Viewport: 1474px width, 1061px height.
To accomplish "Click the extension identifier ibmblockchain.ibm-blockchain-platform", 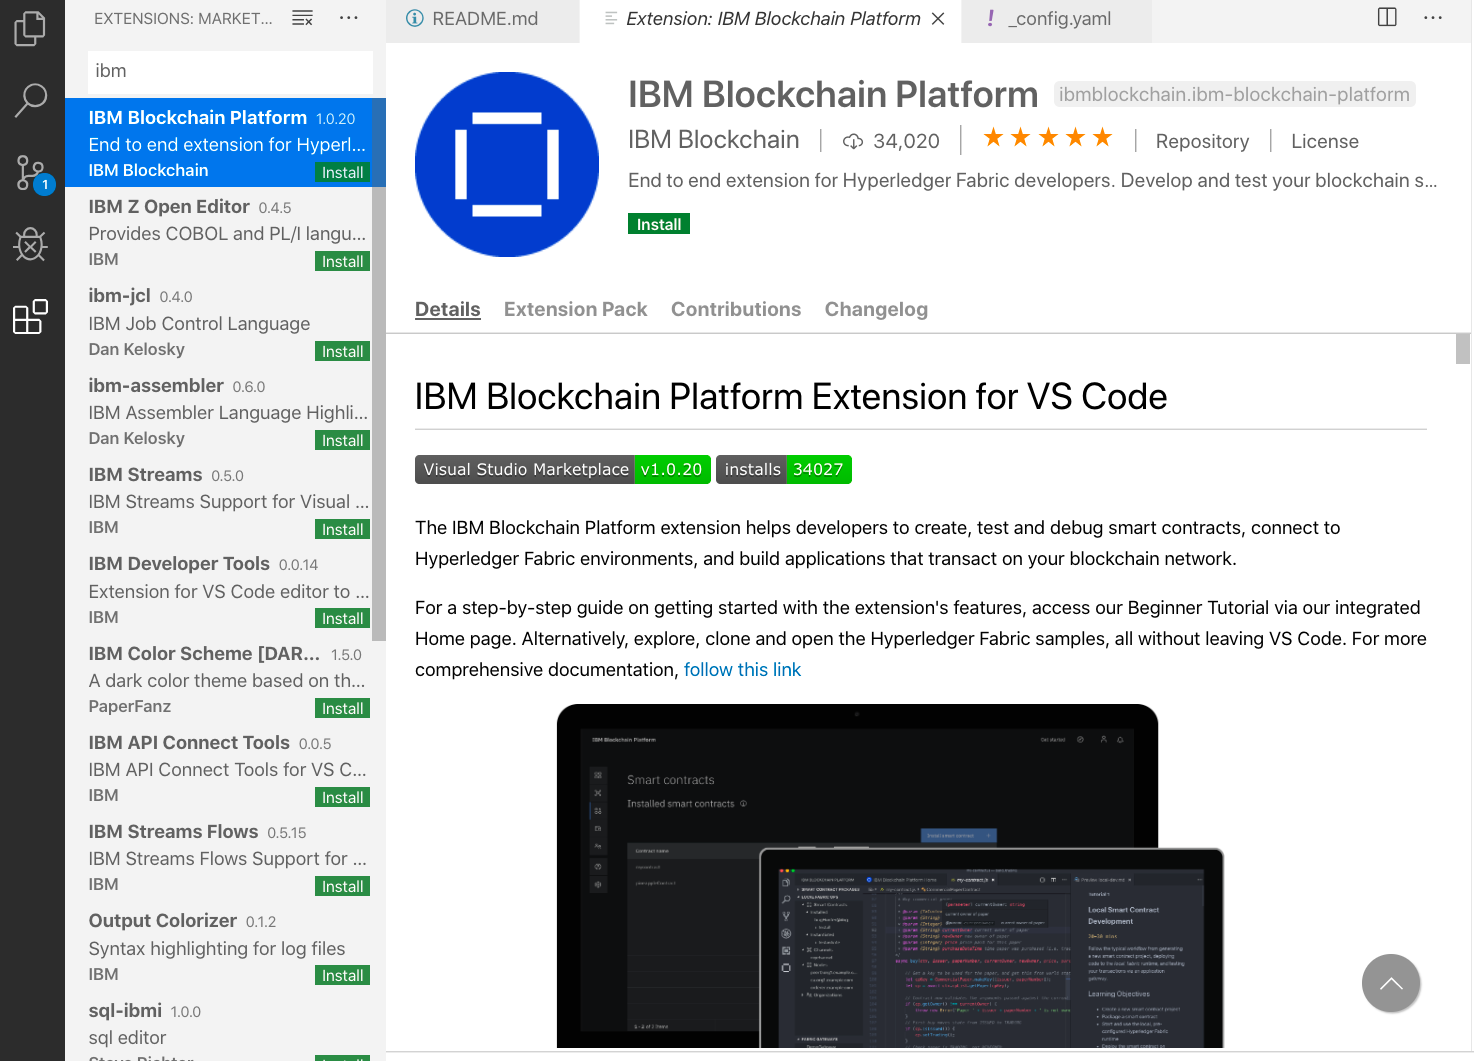I will tap(1234, 94).
